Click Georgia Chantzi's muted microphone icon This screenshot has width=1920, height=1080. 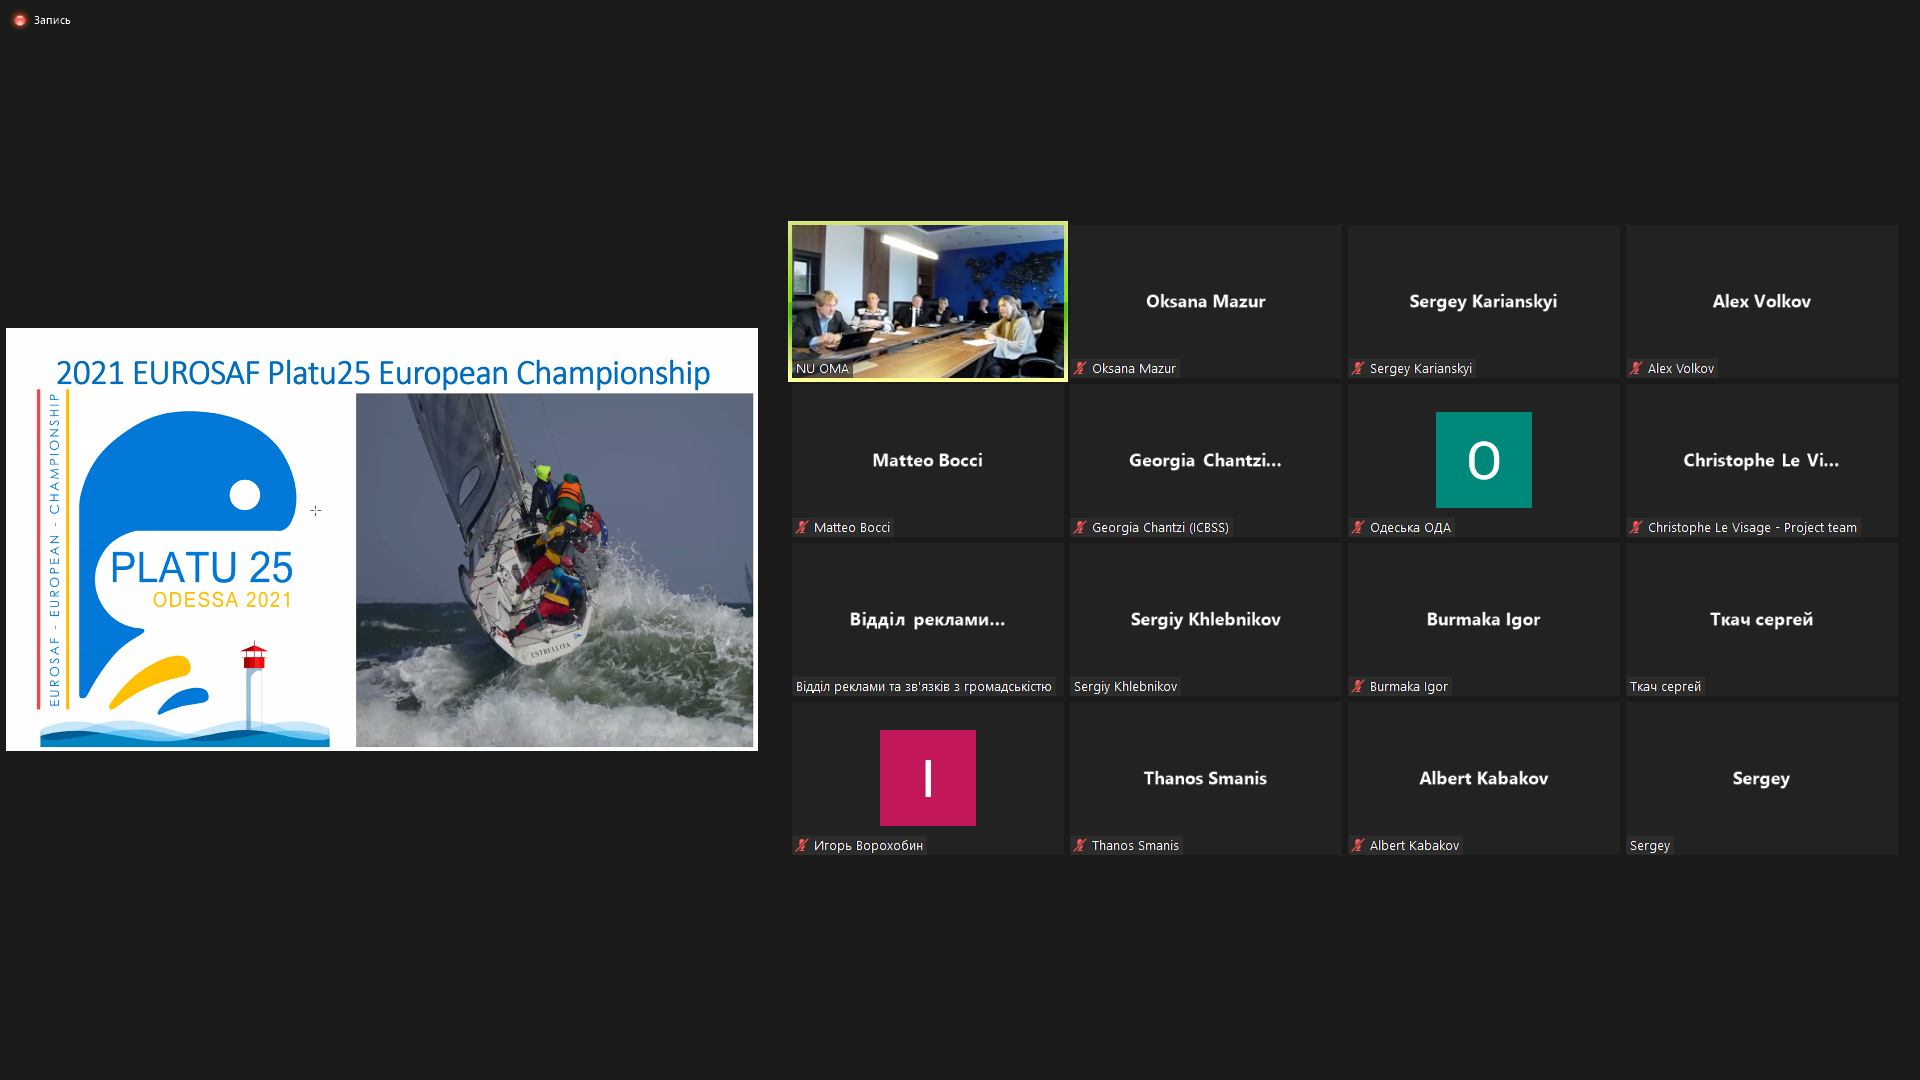click(1080, 528)
